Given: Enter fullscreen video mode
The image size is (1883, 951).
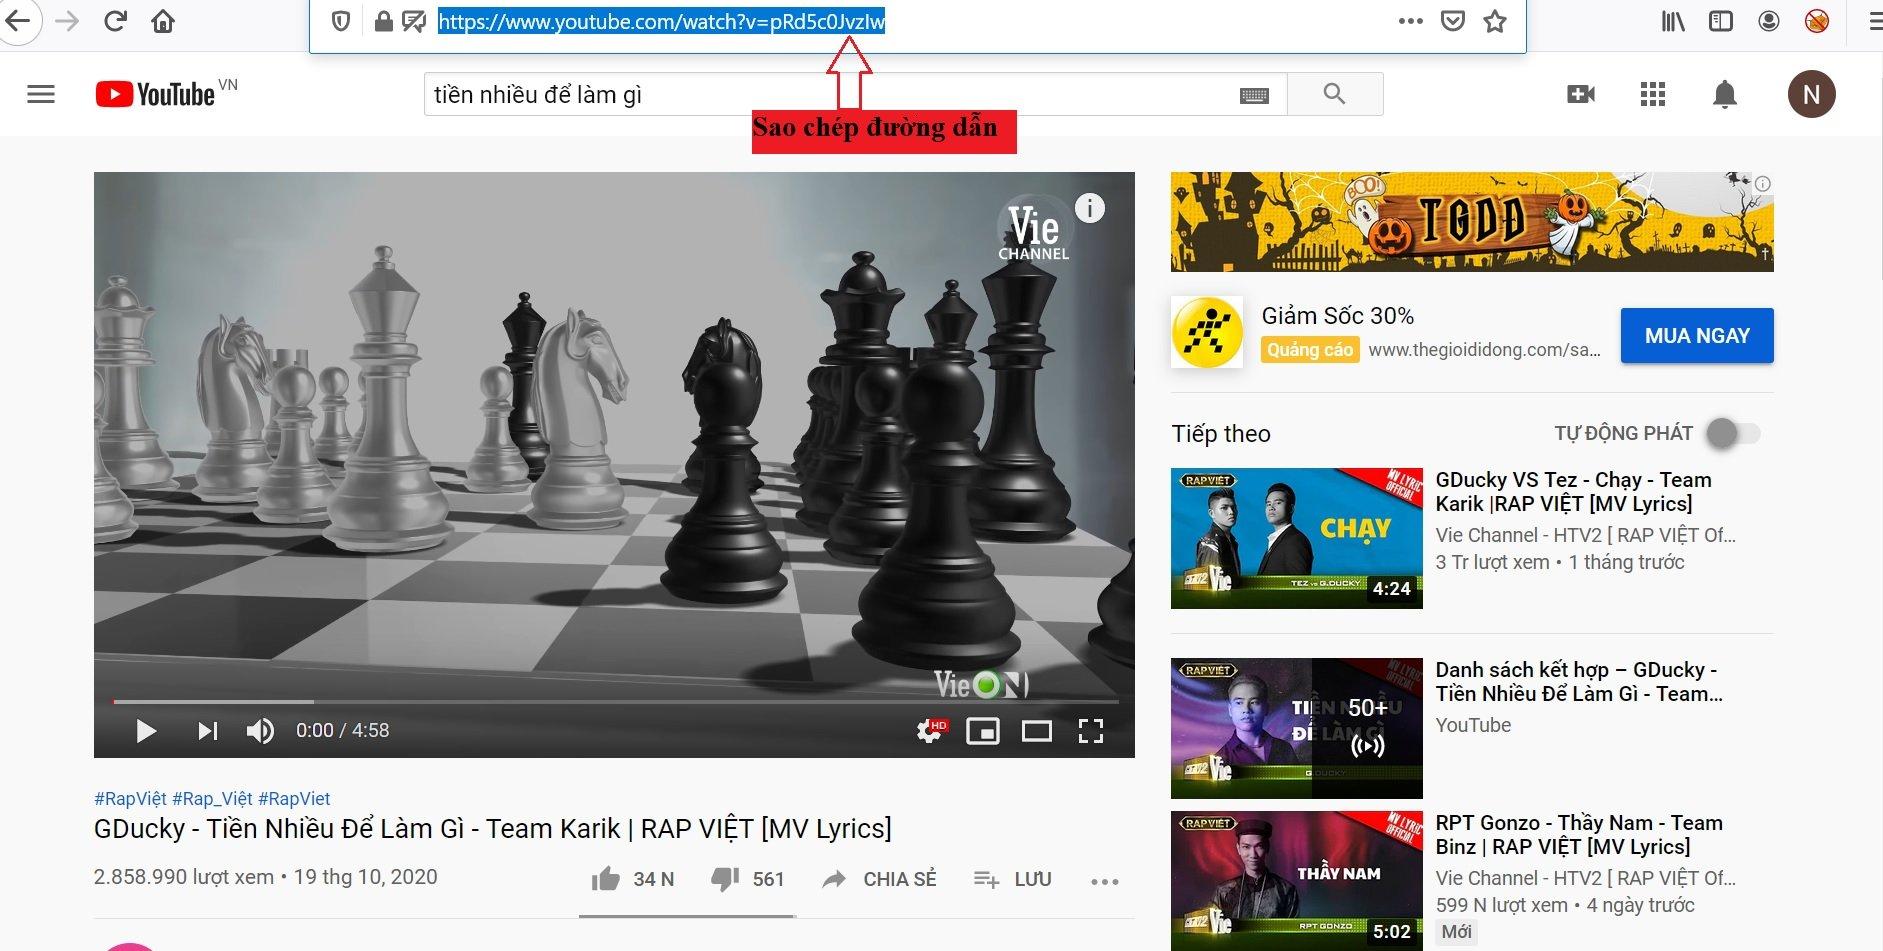Looking at the screenshot, I should click(x=1090, y=731).
